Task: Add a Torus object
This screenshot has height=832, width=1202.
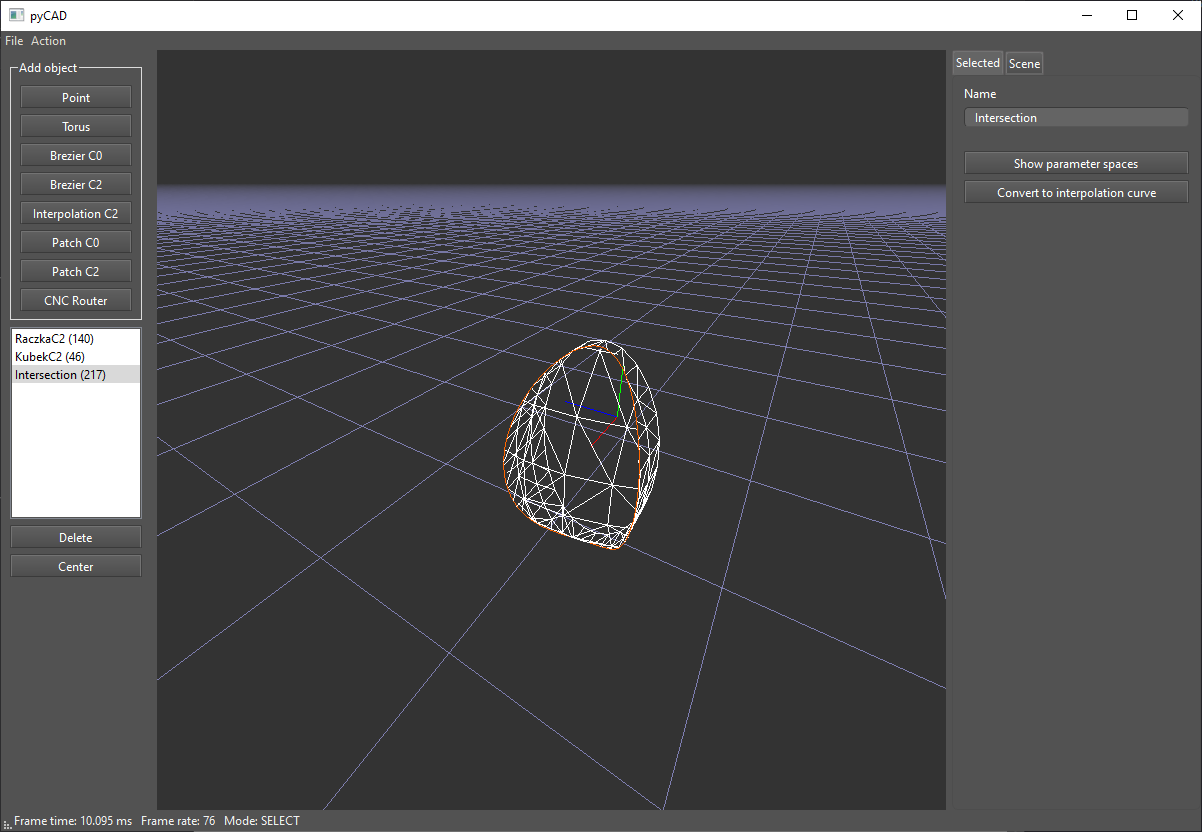Action: (x=75, y=126)
